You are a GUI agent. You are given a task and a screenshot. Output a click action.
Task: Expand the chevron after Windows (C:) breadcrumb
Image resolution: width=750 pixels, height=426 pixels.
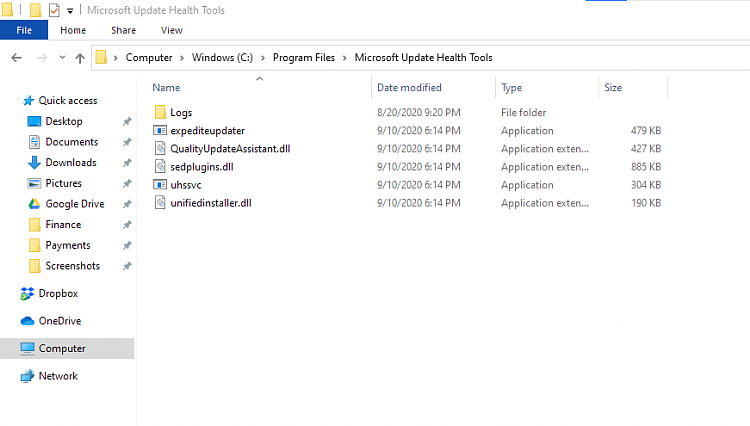click(x=263, y=58)
